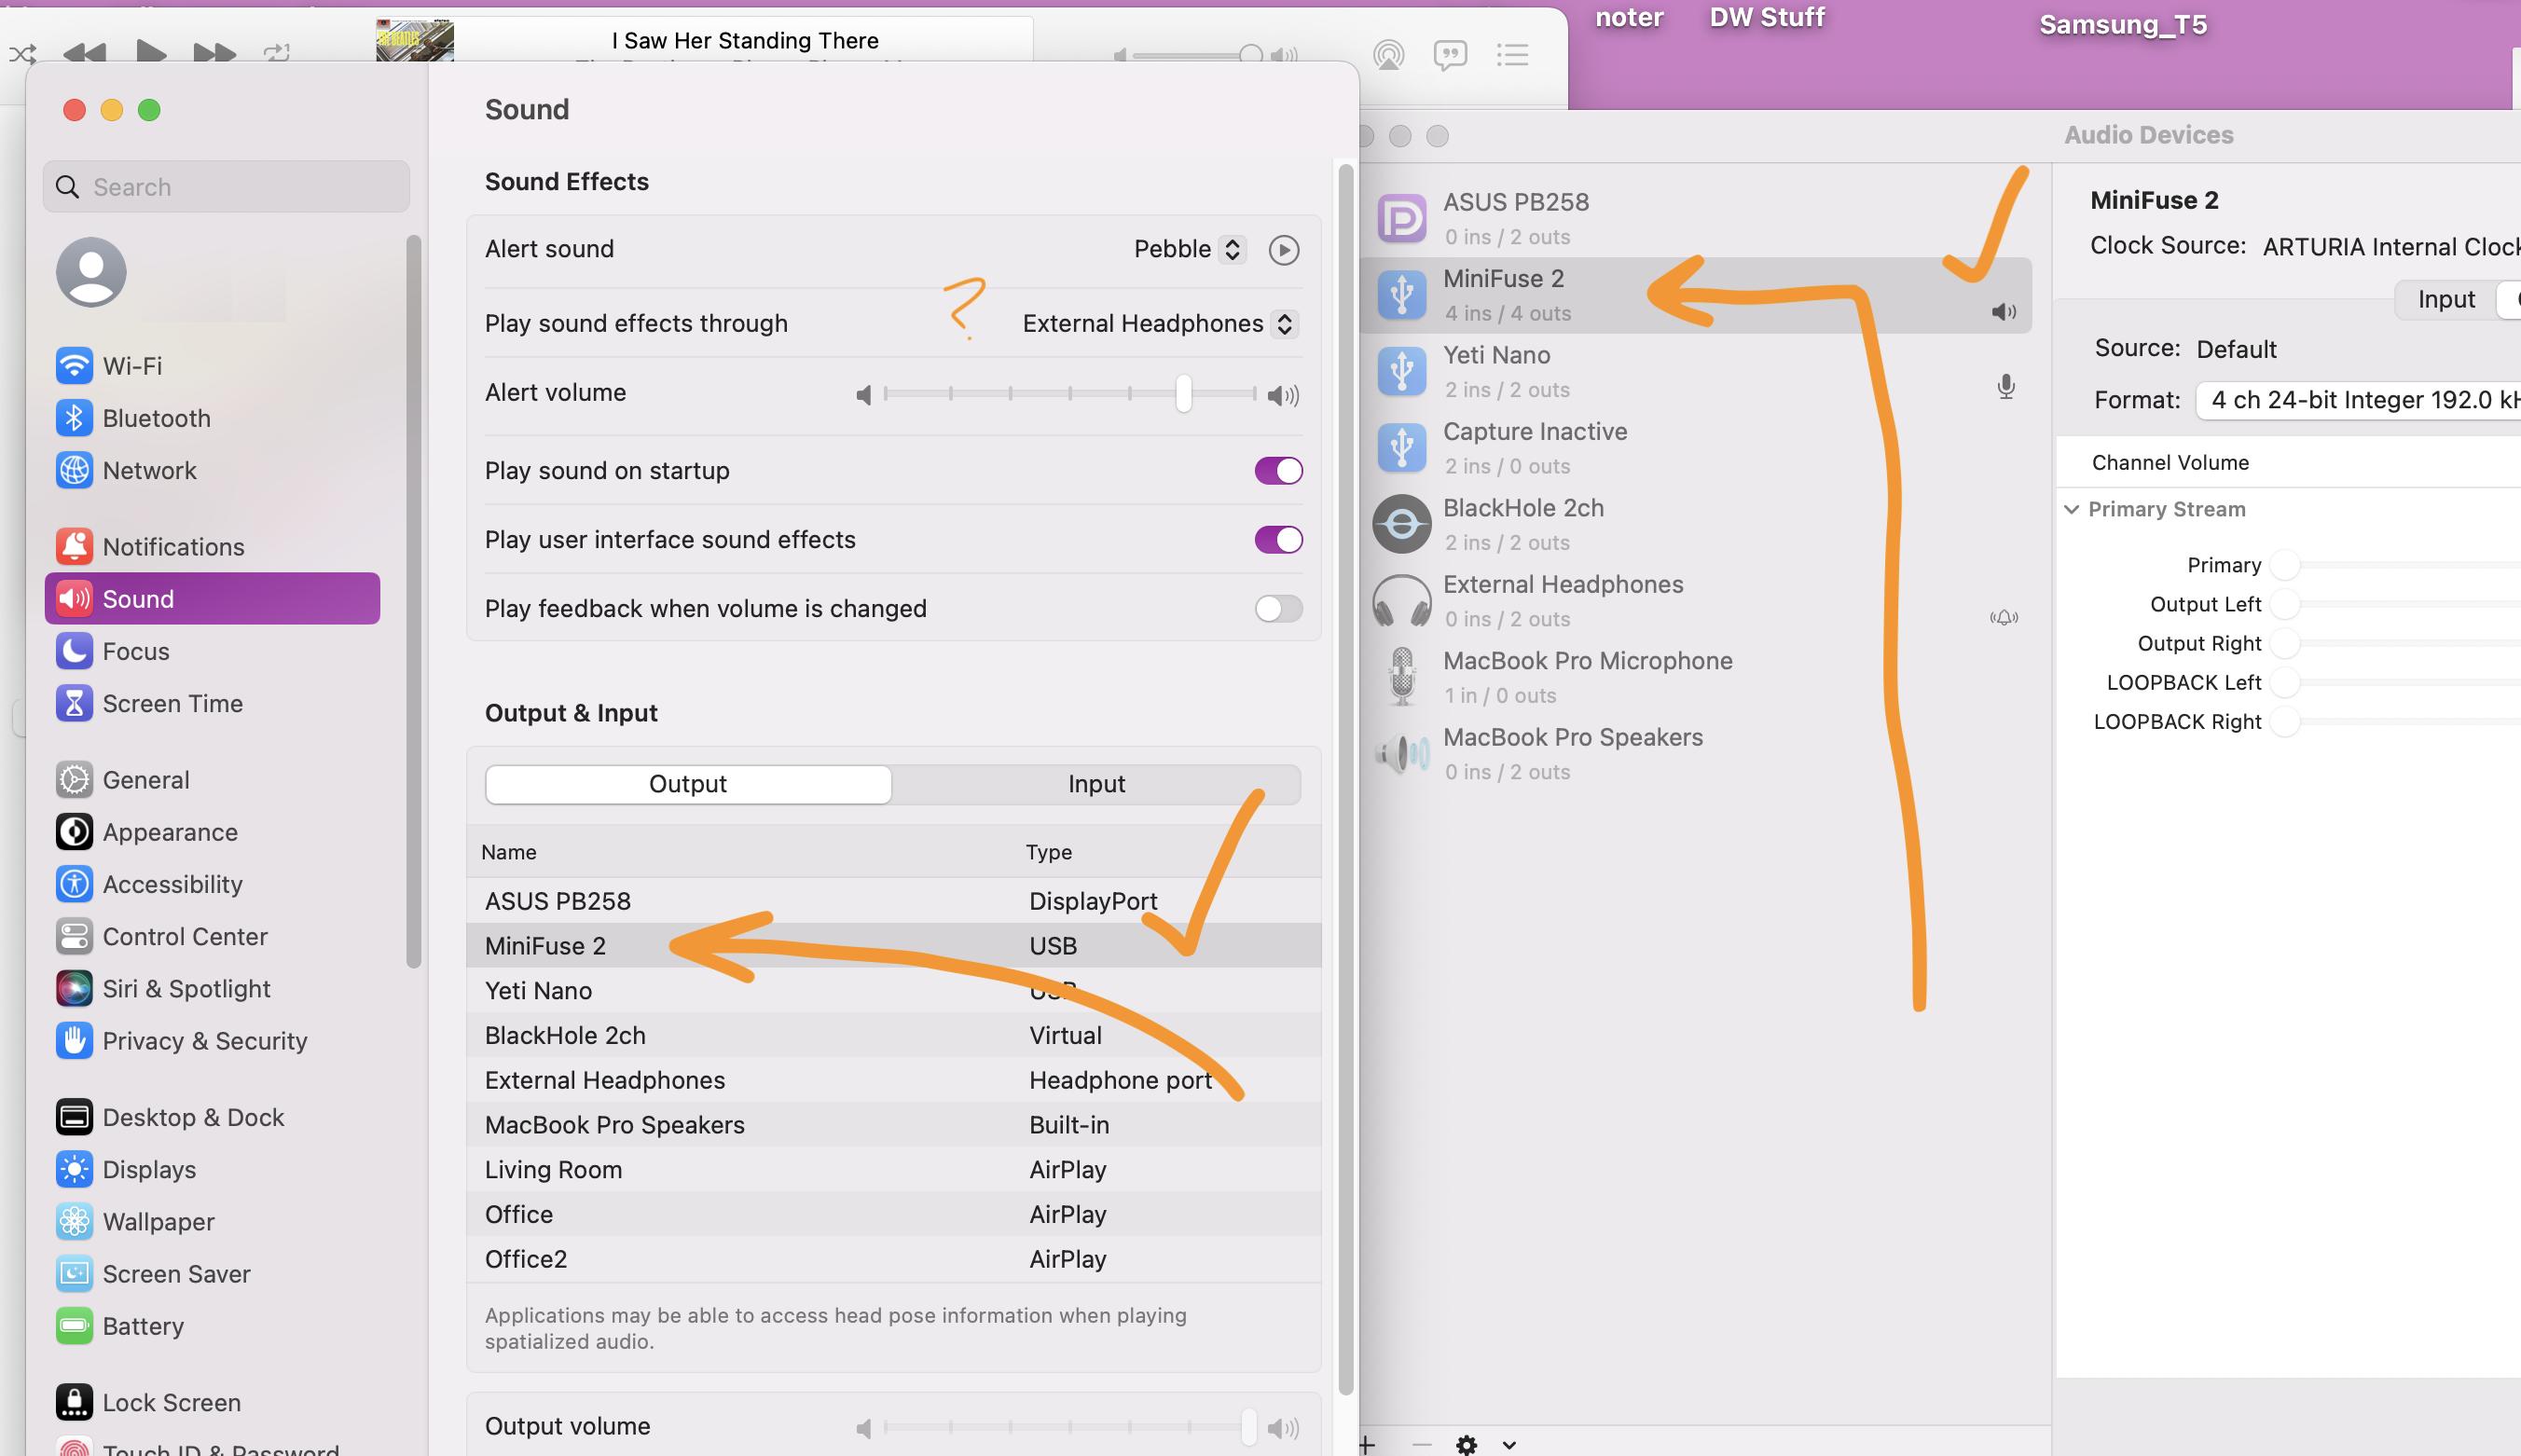The height and width of the screenshot is (1456, 2521).
Task: Open gear action menu in Audio Devices
Action: coord(1466,1444)
